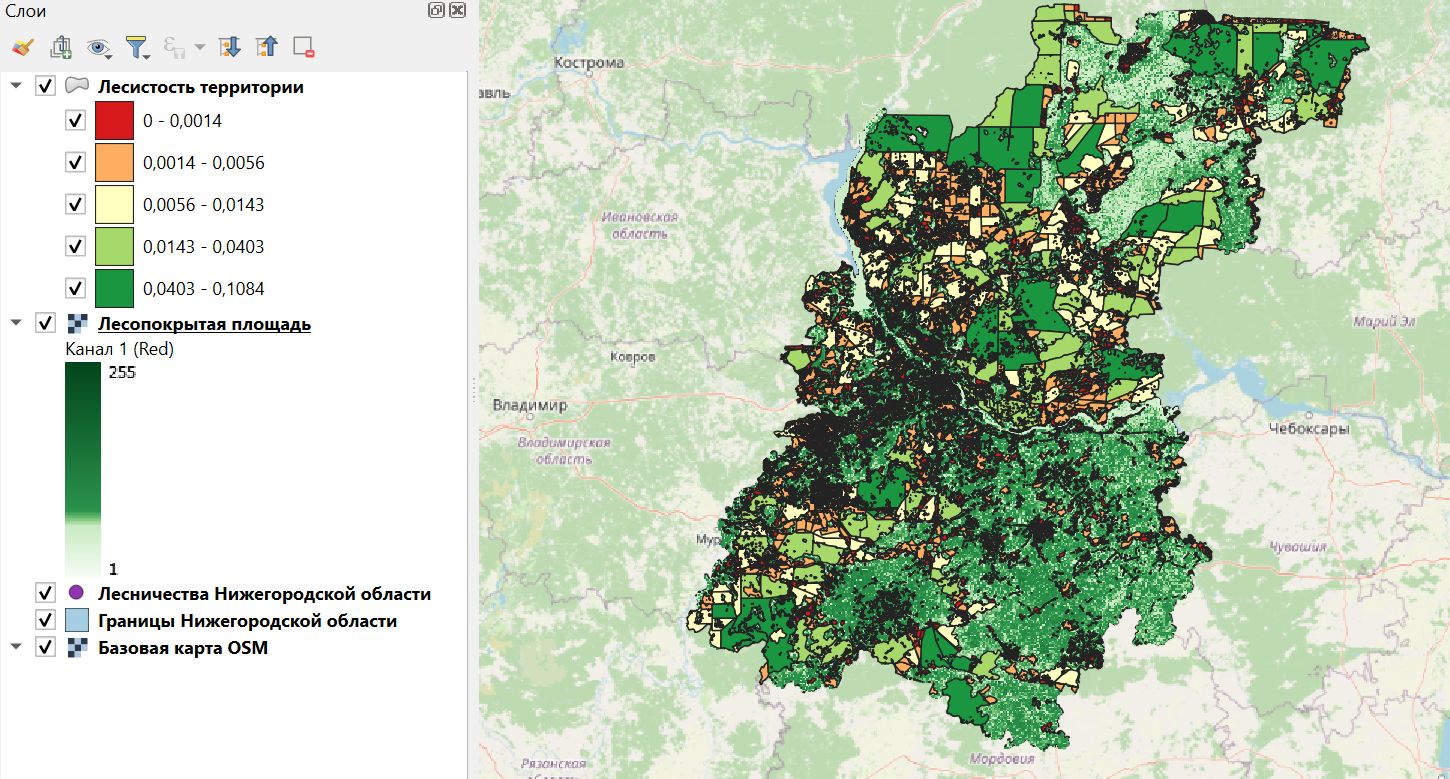Open the layer styling panel paintbrush icon

pyautogui.click(x=22, y=47)
